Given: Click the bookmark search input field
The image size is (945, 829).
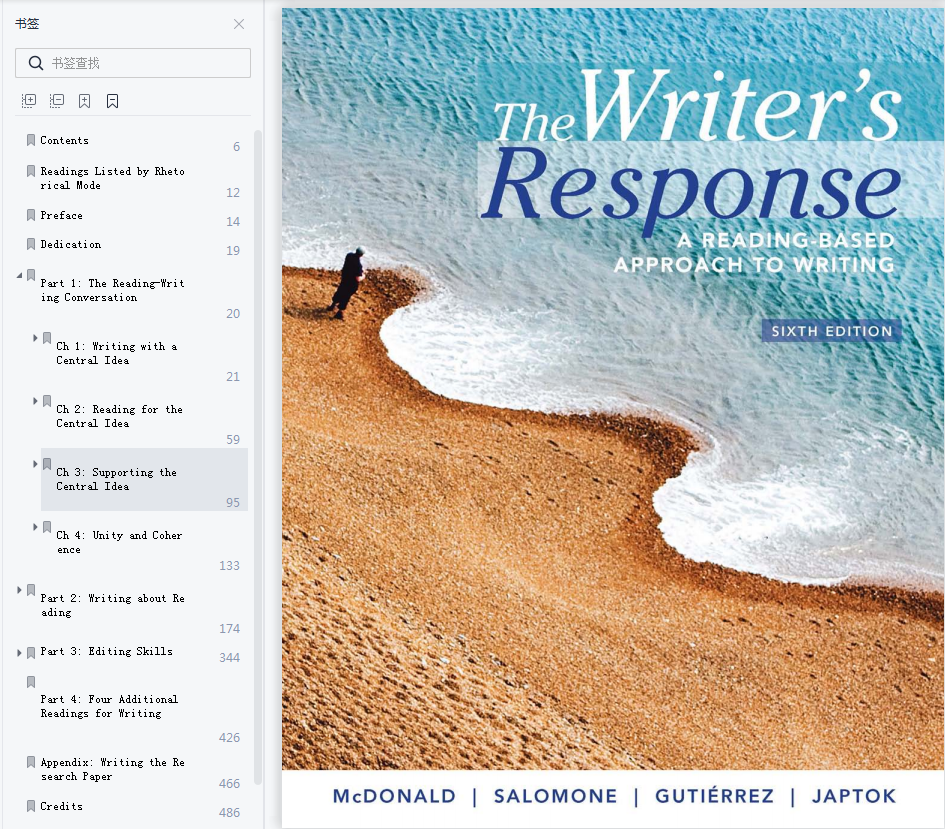Looking at the screenshot, I should (x=133, y=63).
